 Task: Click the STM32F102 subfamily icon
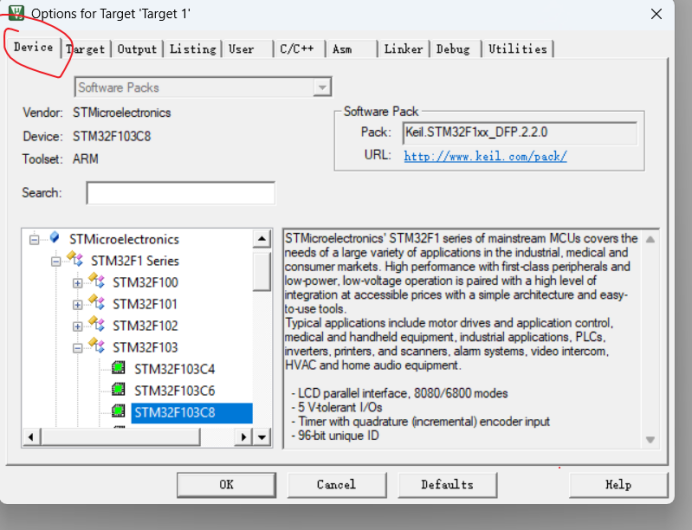(x=97, y=323)
